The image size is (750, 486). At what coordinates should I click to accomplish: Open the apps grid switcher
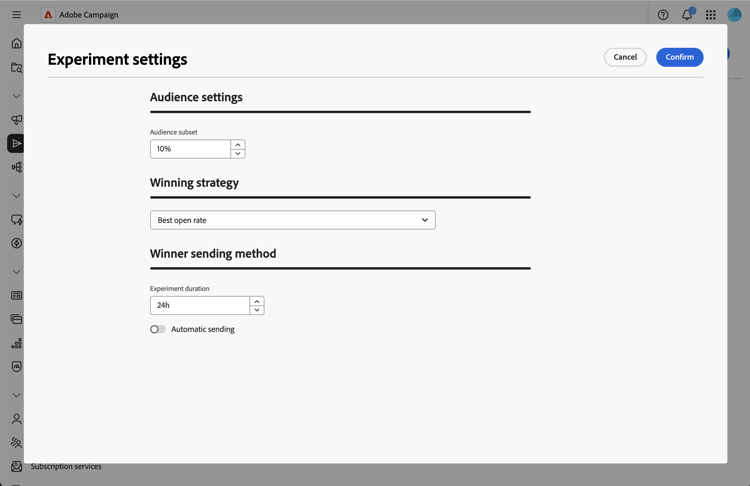coord(711,15)
